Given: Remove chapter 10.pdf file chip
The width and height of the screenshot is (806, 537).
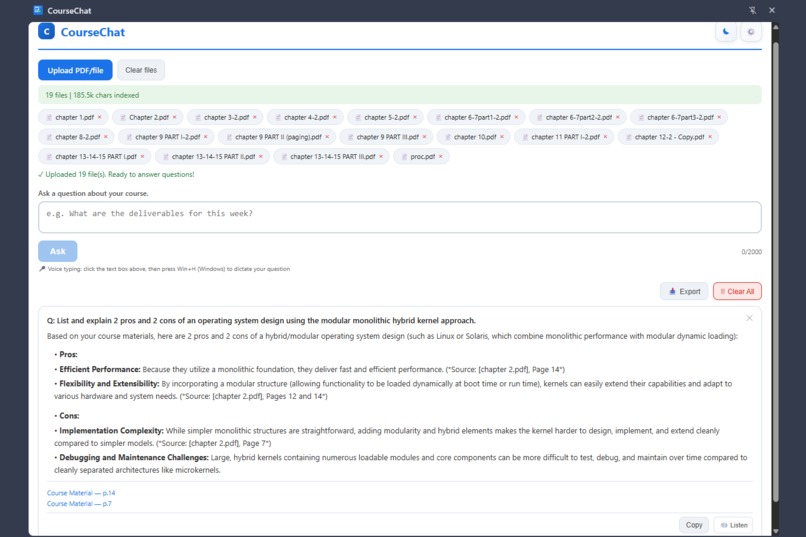Looking at the screenshot, I should tap(502, 137).
